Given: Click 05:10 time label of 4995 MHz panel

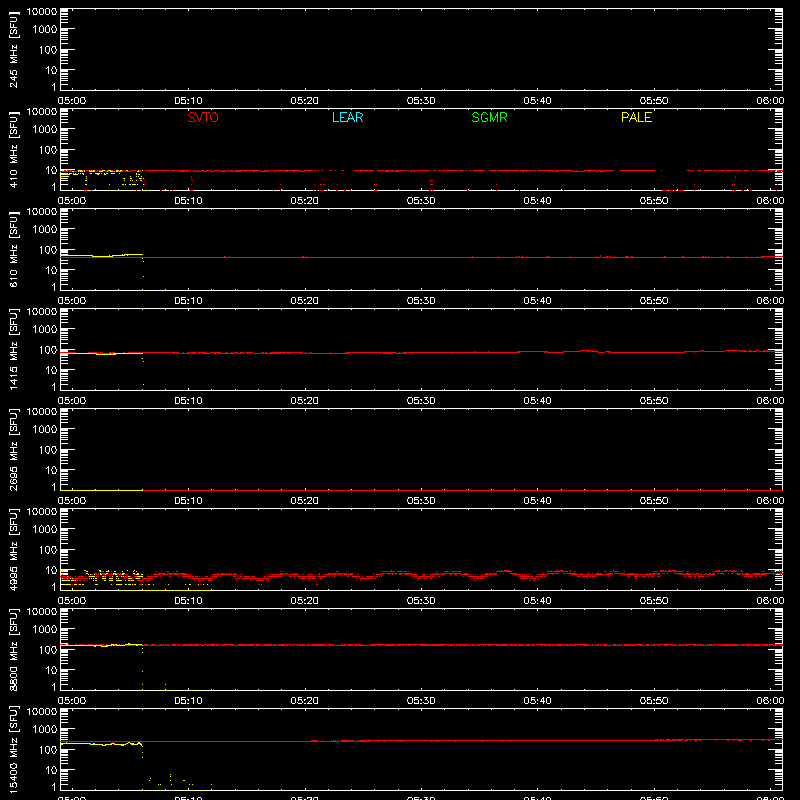Looking at the screenshot, I should pyautogui.click(x=188, y=601).
